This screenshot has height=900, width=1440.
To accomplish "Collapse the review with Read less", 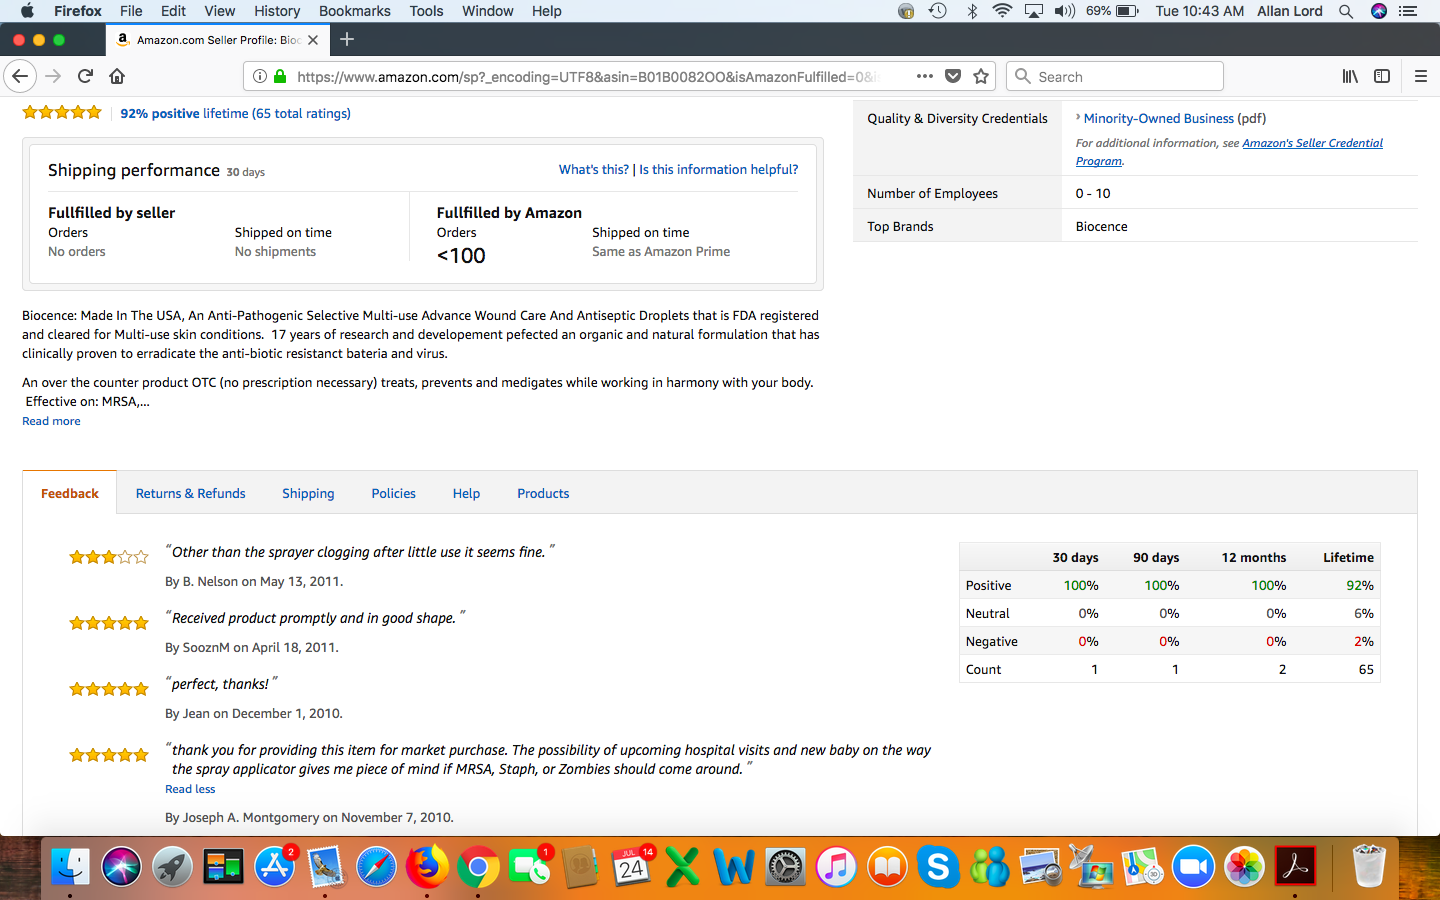I will 190,789.
